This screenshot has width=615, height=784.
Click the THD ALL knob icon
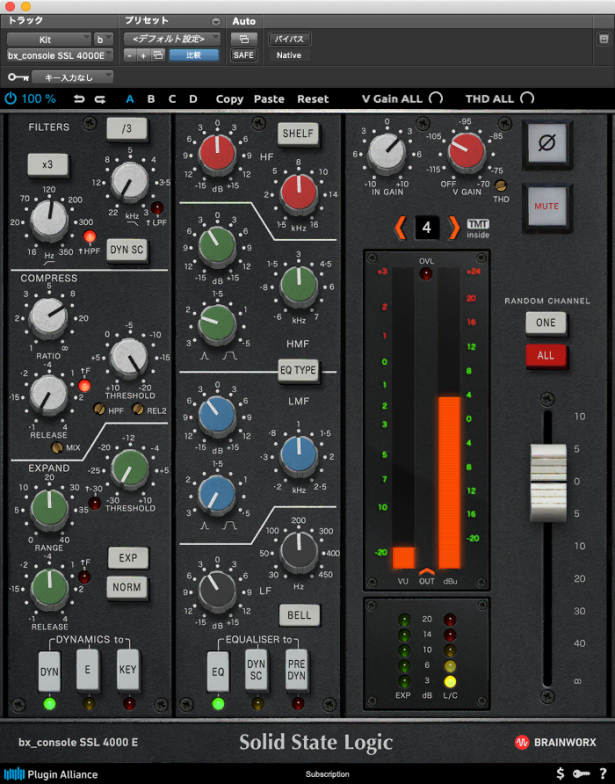pyautogui.click(x=527, y=98)
